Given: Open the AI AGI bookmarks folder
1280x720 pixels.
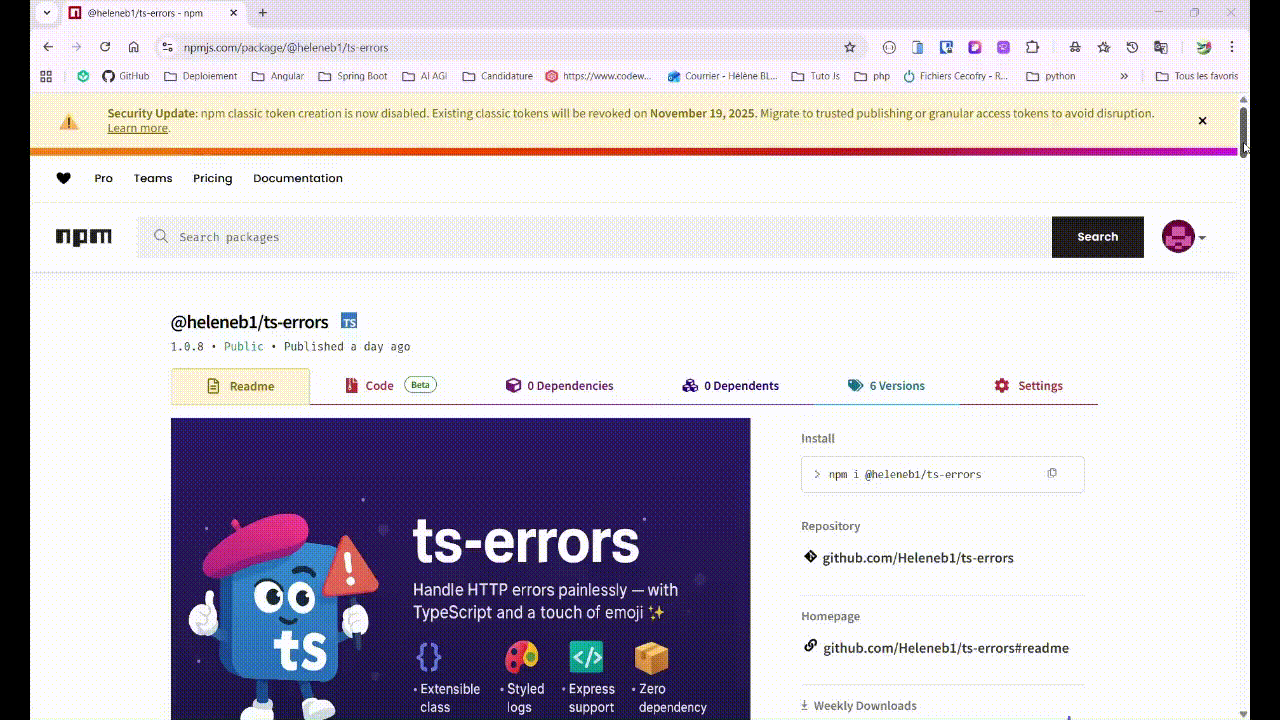Looking at the screenshot, I should click(x=424, y=76).
